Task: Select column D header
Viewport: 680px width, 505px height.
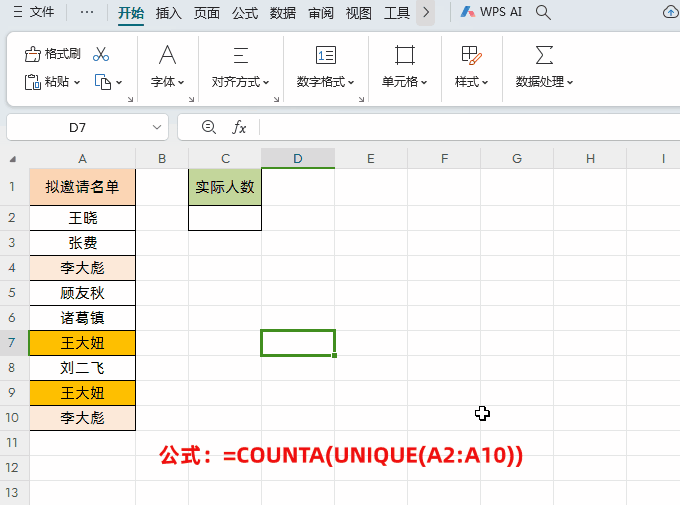Action: click(298, 159)
